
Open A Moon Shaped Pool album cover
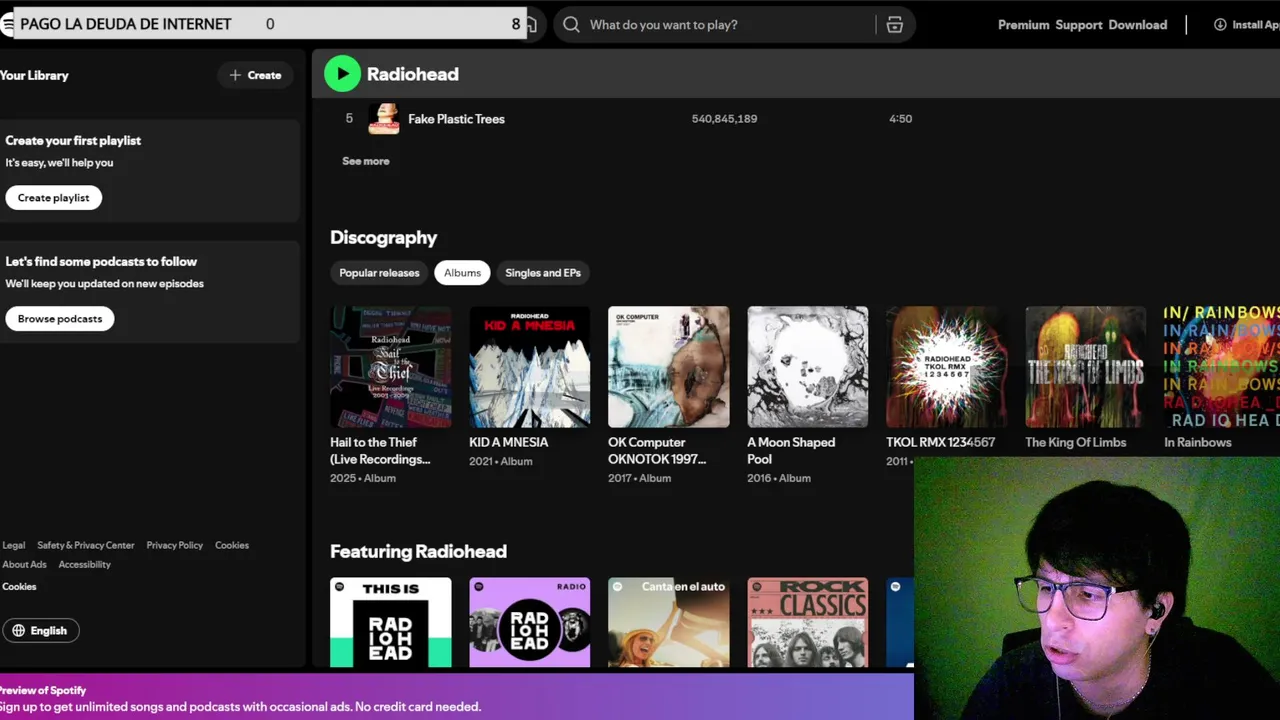pyautogui.click(x=808, y=367)
